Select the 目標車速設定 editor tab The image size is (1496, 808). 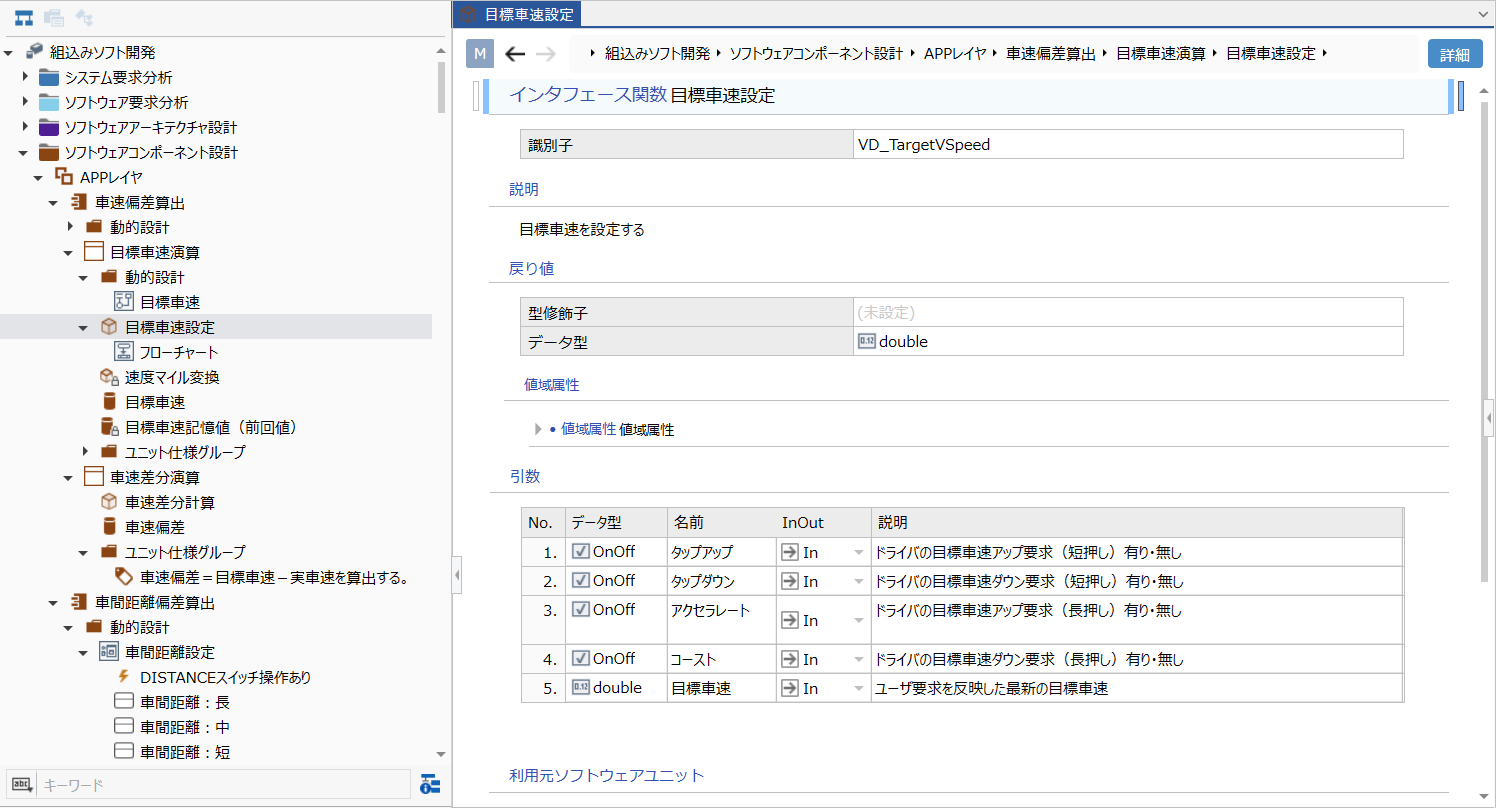click(x=517, y=14)
